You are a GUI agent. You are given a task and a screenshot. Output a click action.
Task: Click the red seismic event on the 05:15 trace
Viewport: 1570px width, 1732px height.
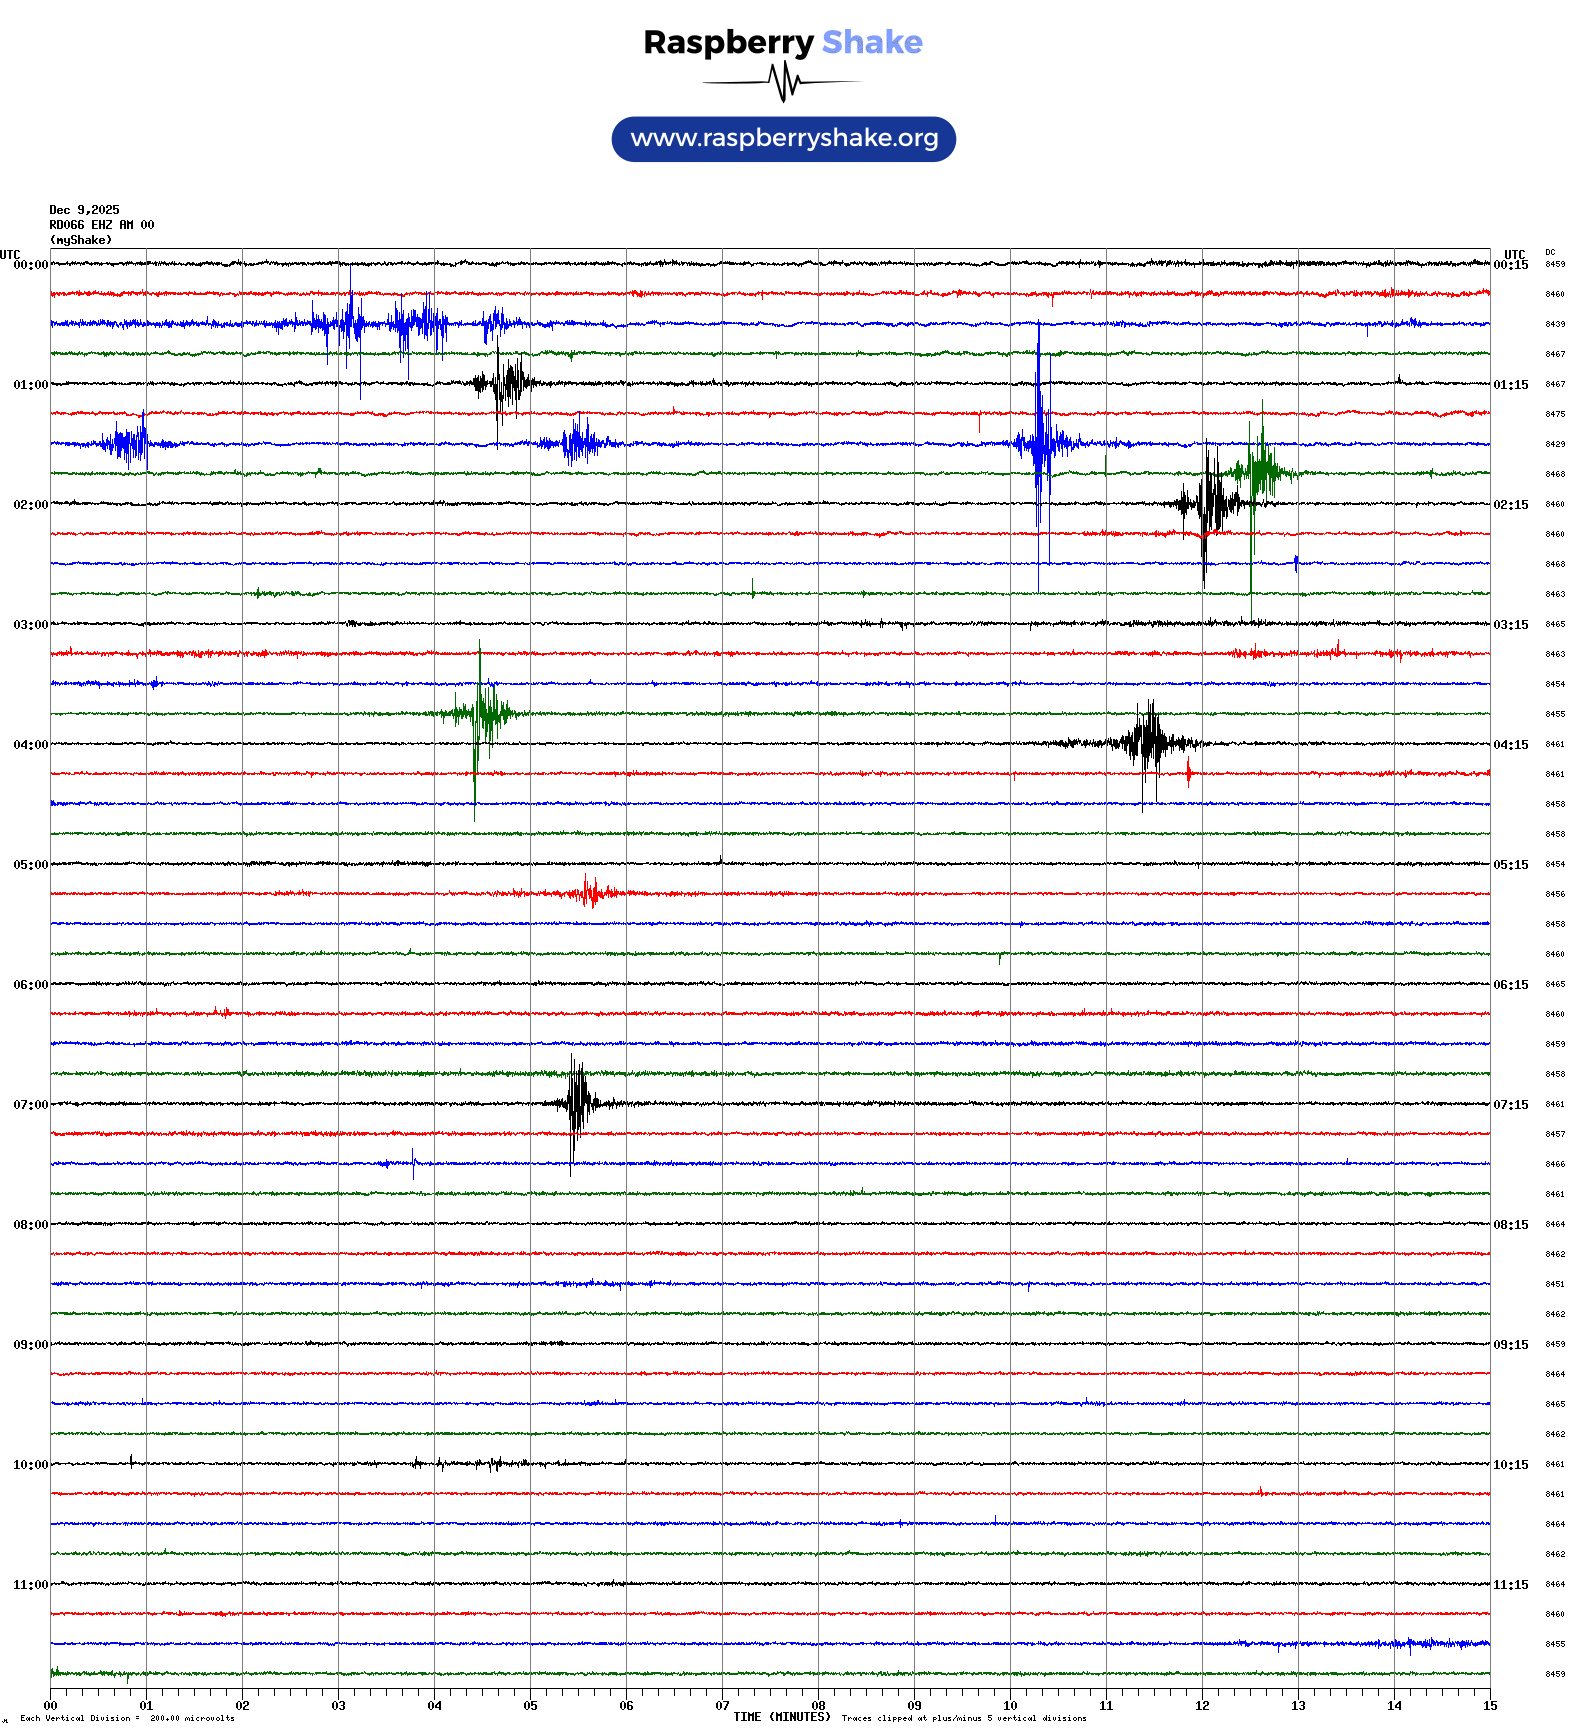(x=590, y=892)
